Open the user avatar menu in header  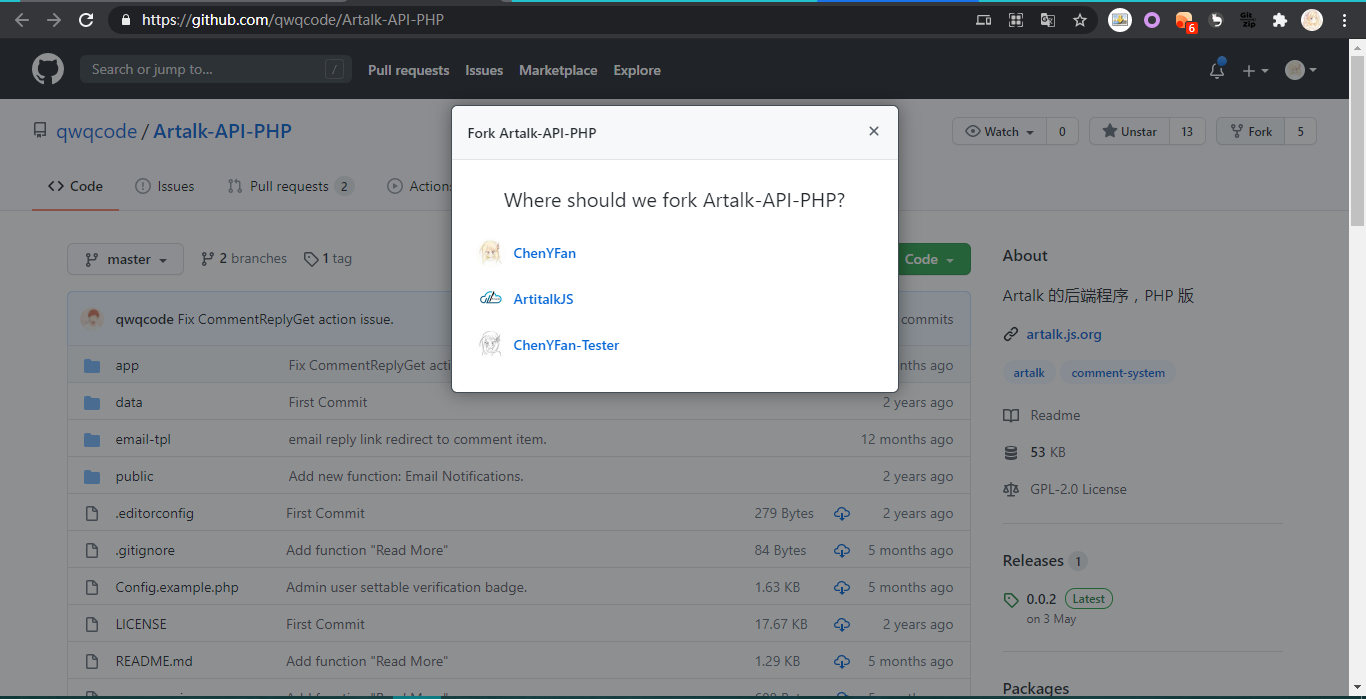[1301, 70]
